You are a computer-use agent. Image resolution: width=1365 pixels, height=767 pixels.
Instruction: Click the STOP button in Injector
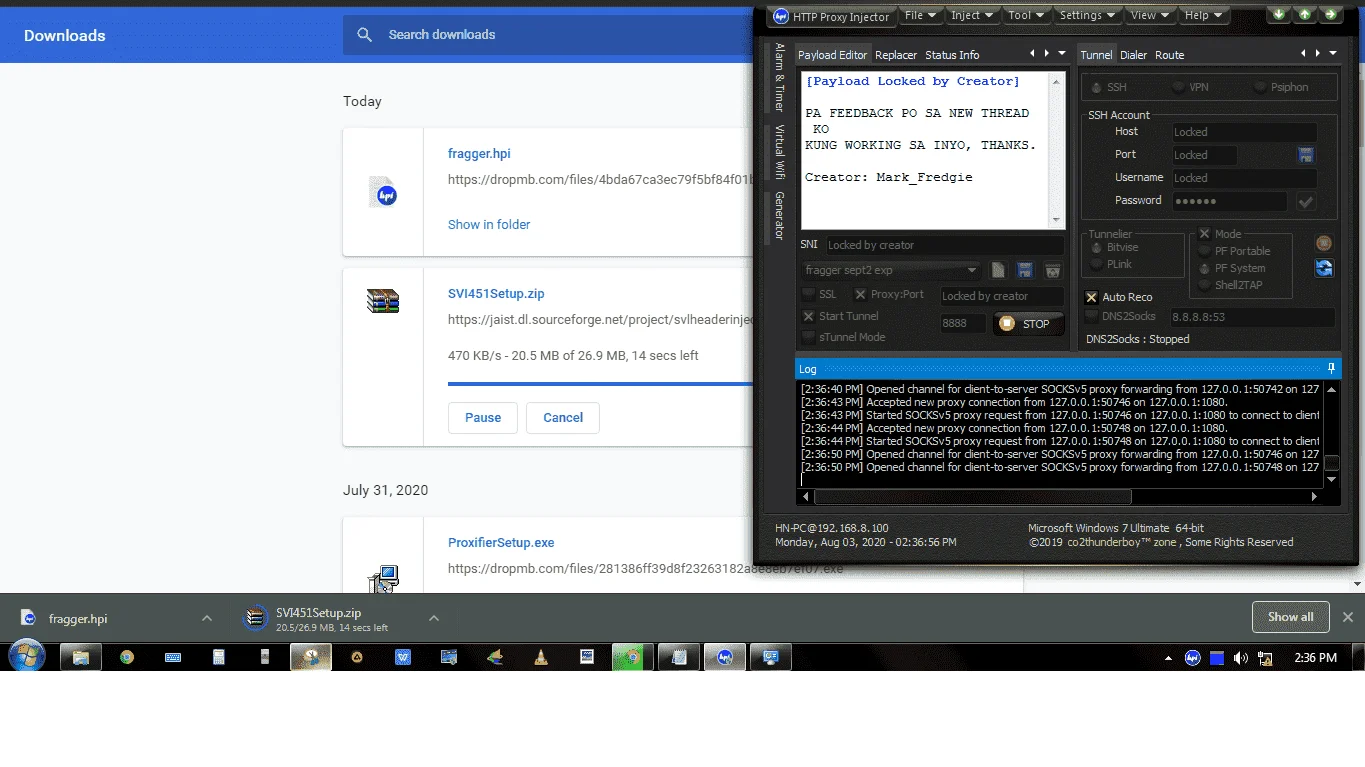click(x=1028, y=324)
